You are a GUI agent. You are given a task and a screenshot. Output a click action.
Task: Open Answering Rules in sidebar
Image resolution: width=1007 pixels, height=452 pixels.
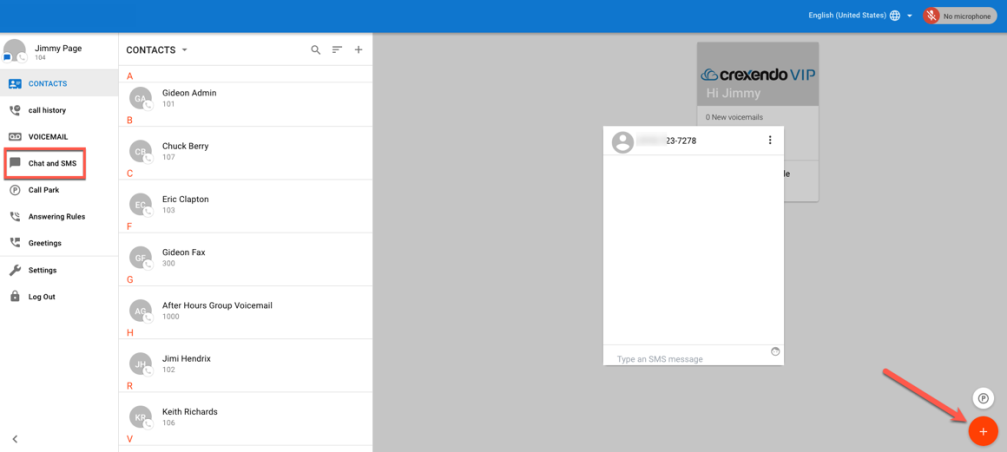tap(59, 217)
